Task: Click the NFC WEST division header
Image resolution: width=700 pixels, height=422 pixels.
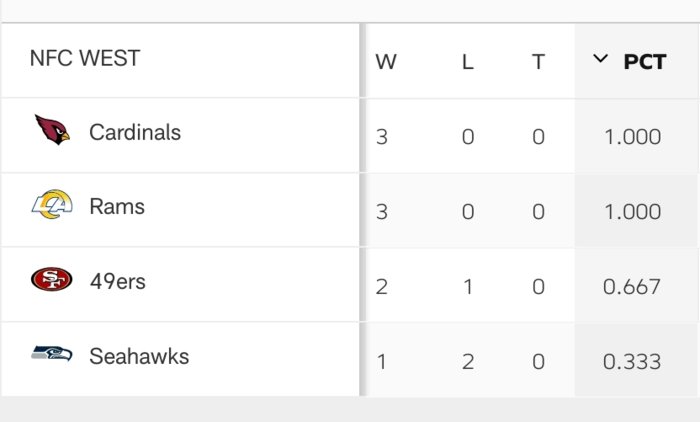Action: coord(85,59)
